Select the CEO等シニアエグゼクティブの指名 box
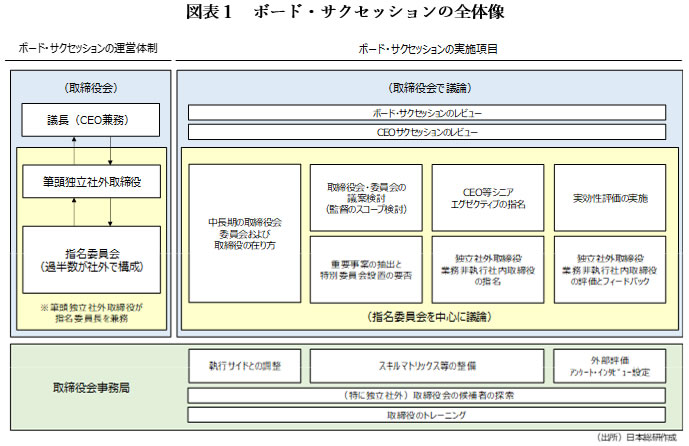This screenshot has width=689, height=446. 487,197
